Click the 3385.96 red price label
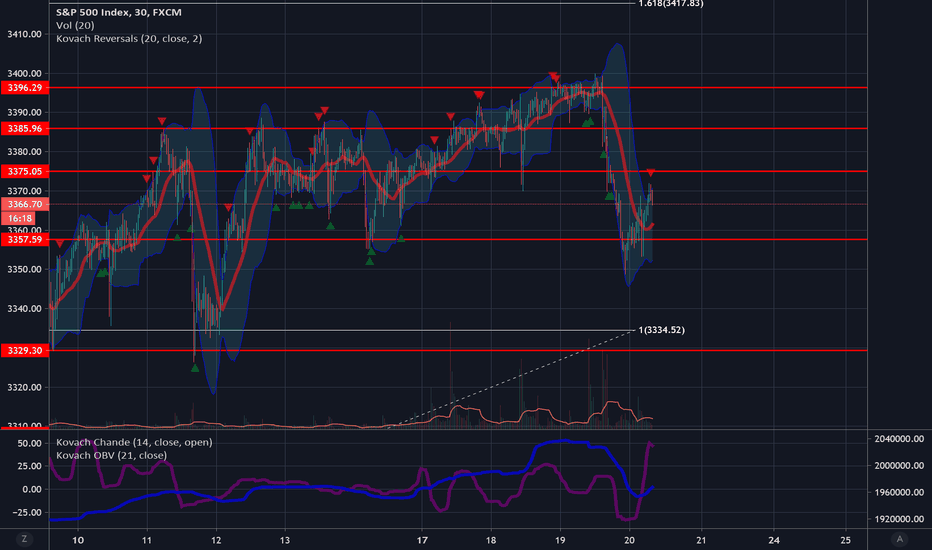 [24, 128]
